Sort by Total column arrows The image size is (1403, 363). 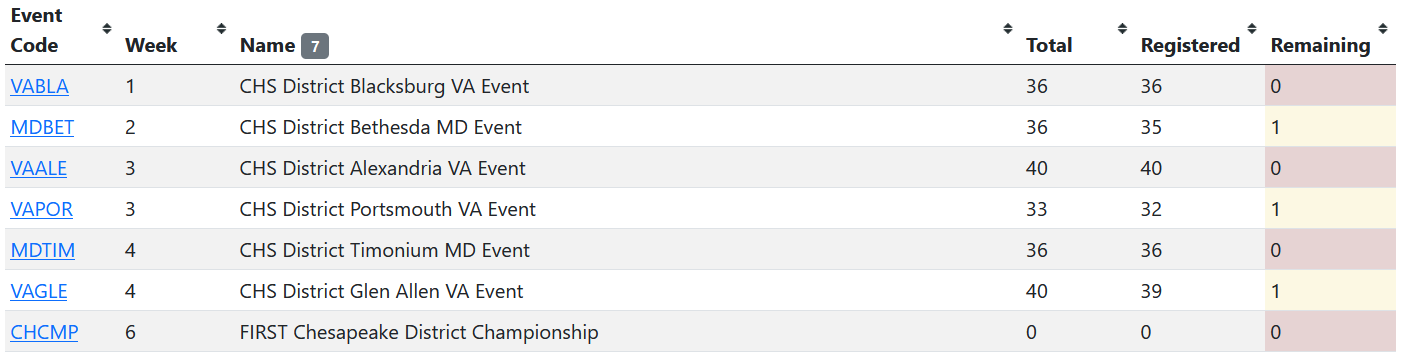tap(1122, 29)
